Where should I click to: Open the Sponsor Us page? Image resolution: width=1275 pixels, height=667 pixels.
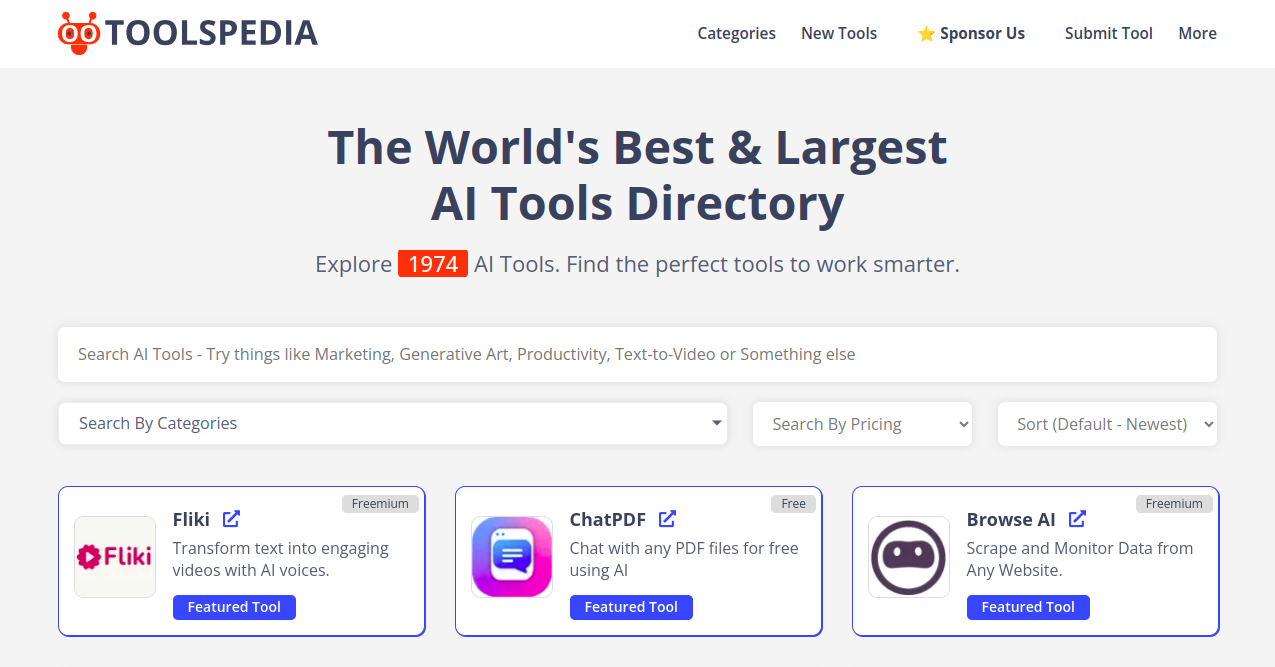(x=971, y=33)
